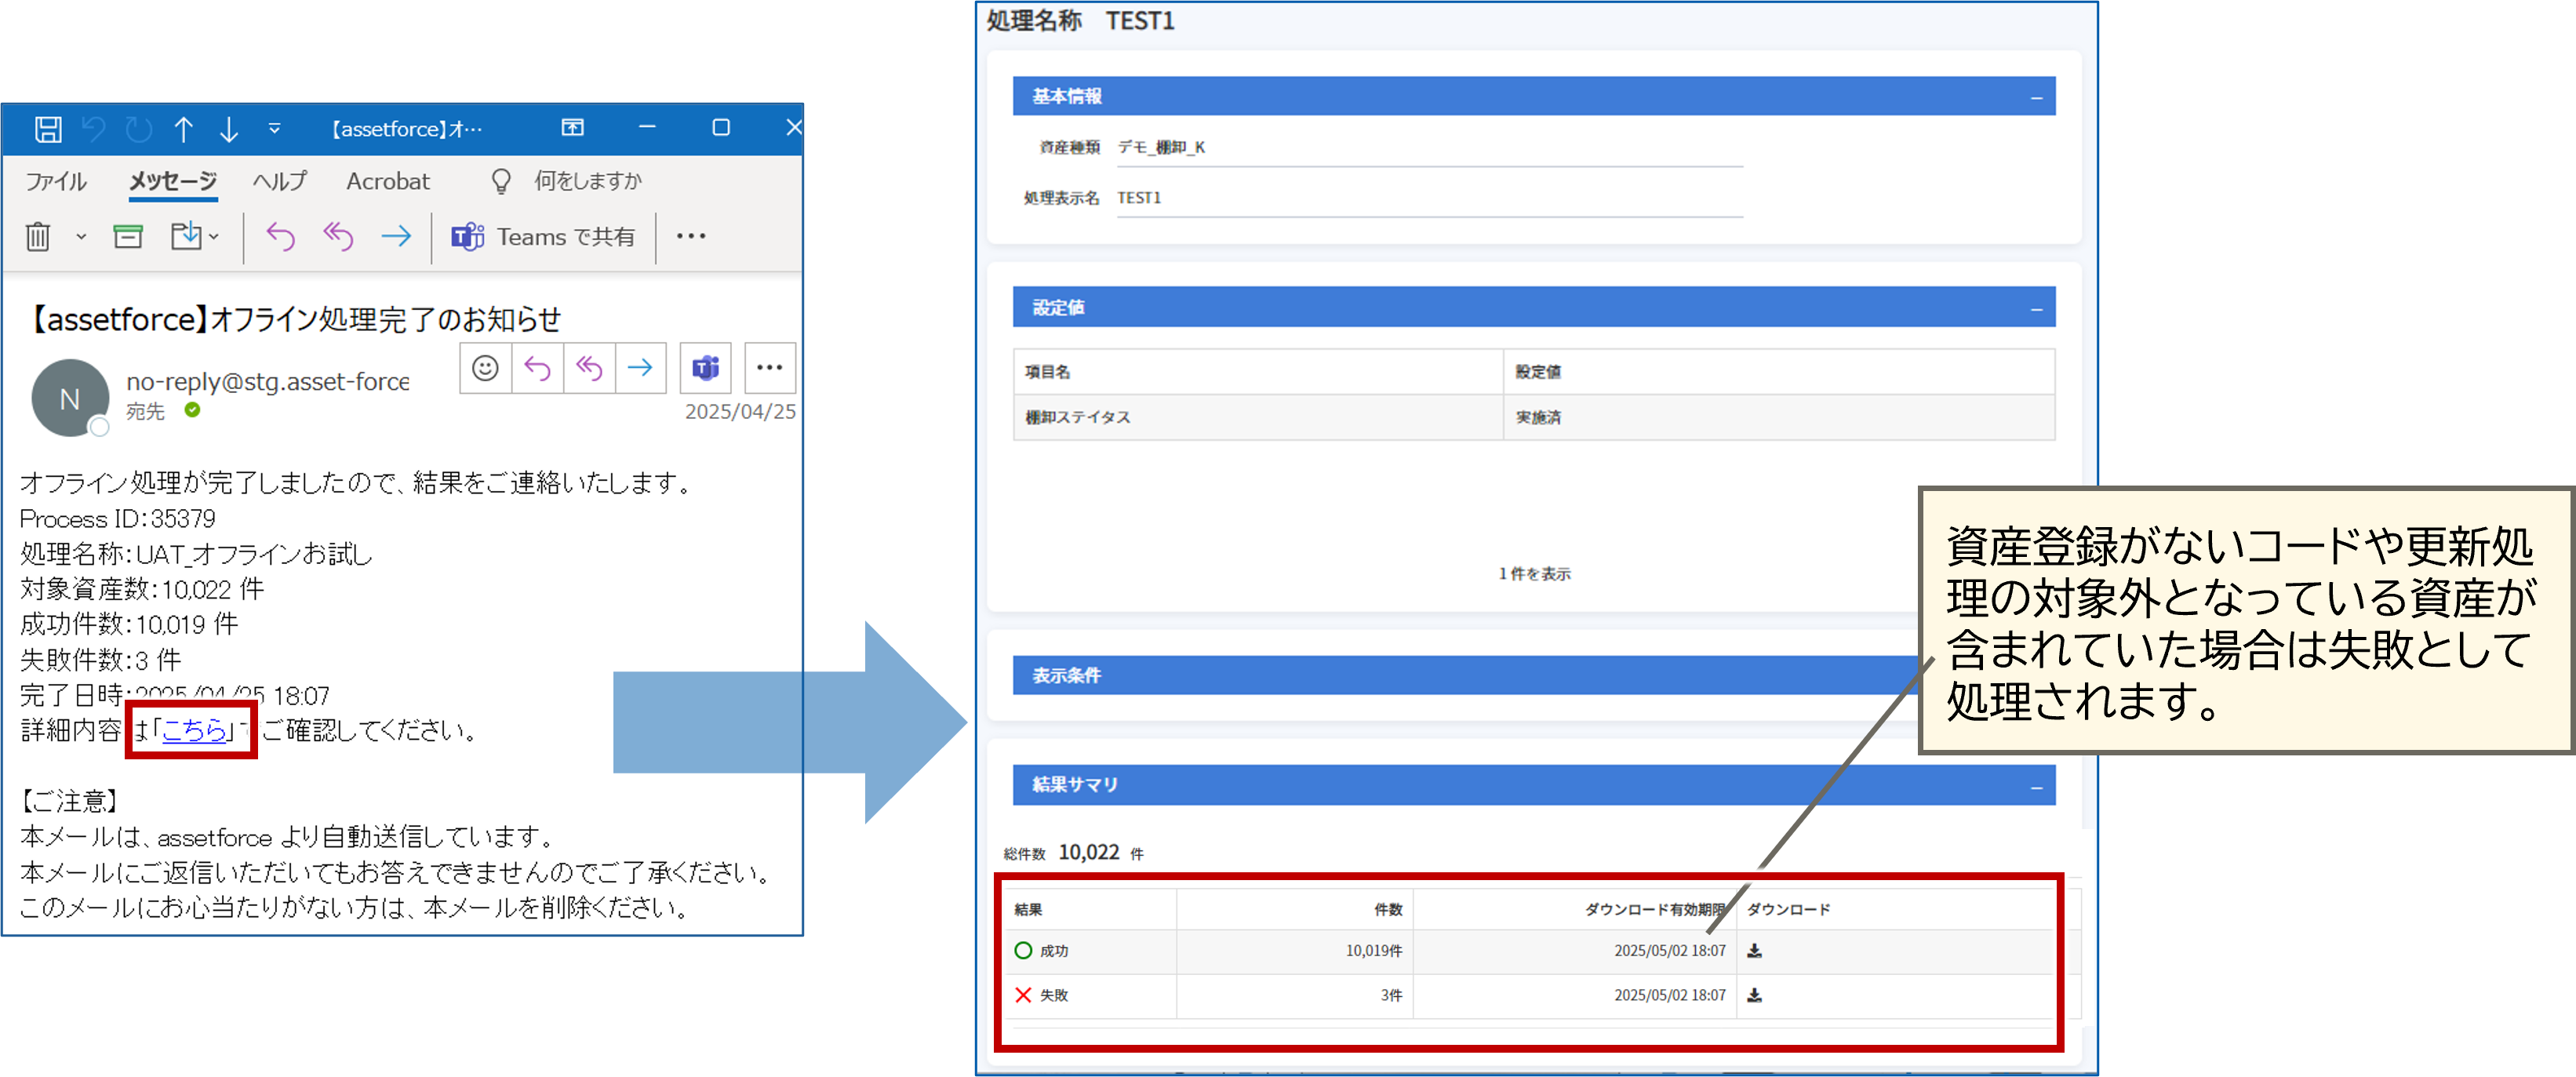This screenshot has width=2576, height=1077.
Task: Expand the delete options dropdown arrow
Action: click(81, 237)
